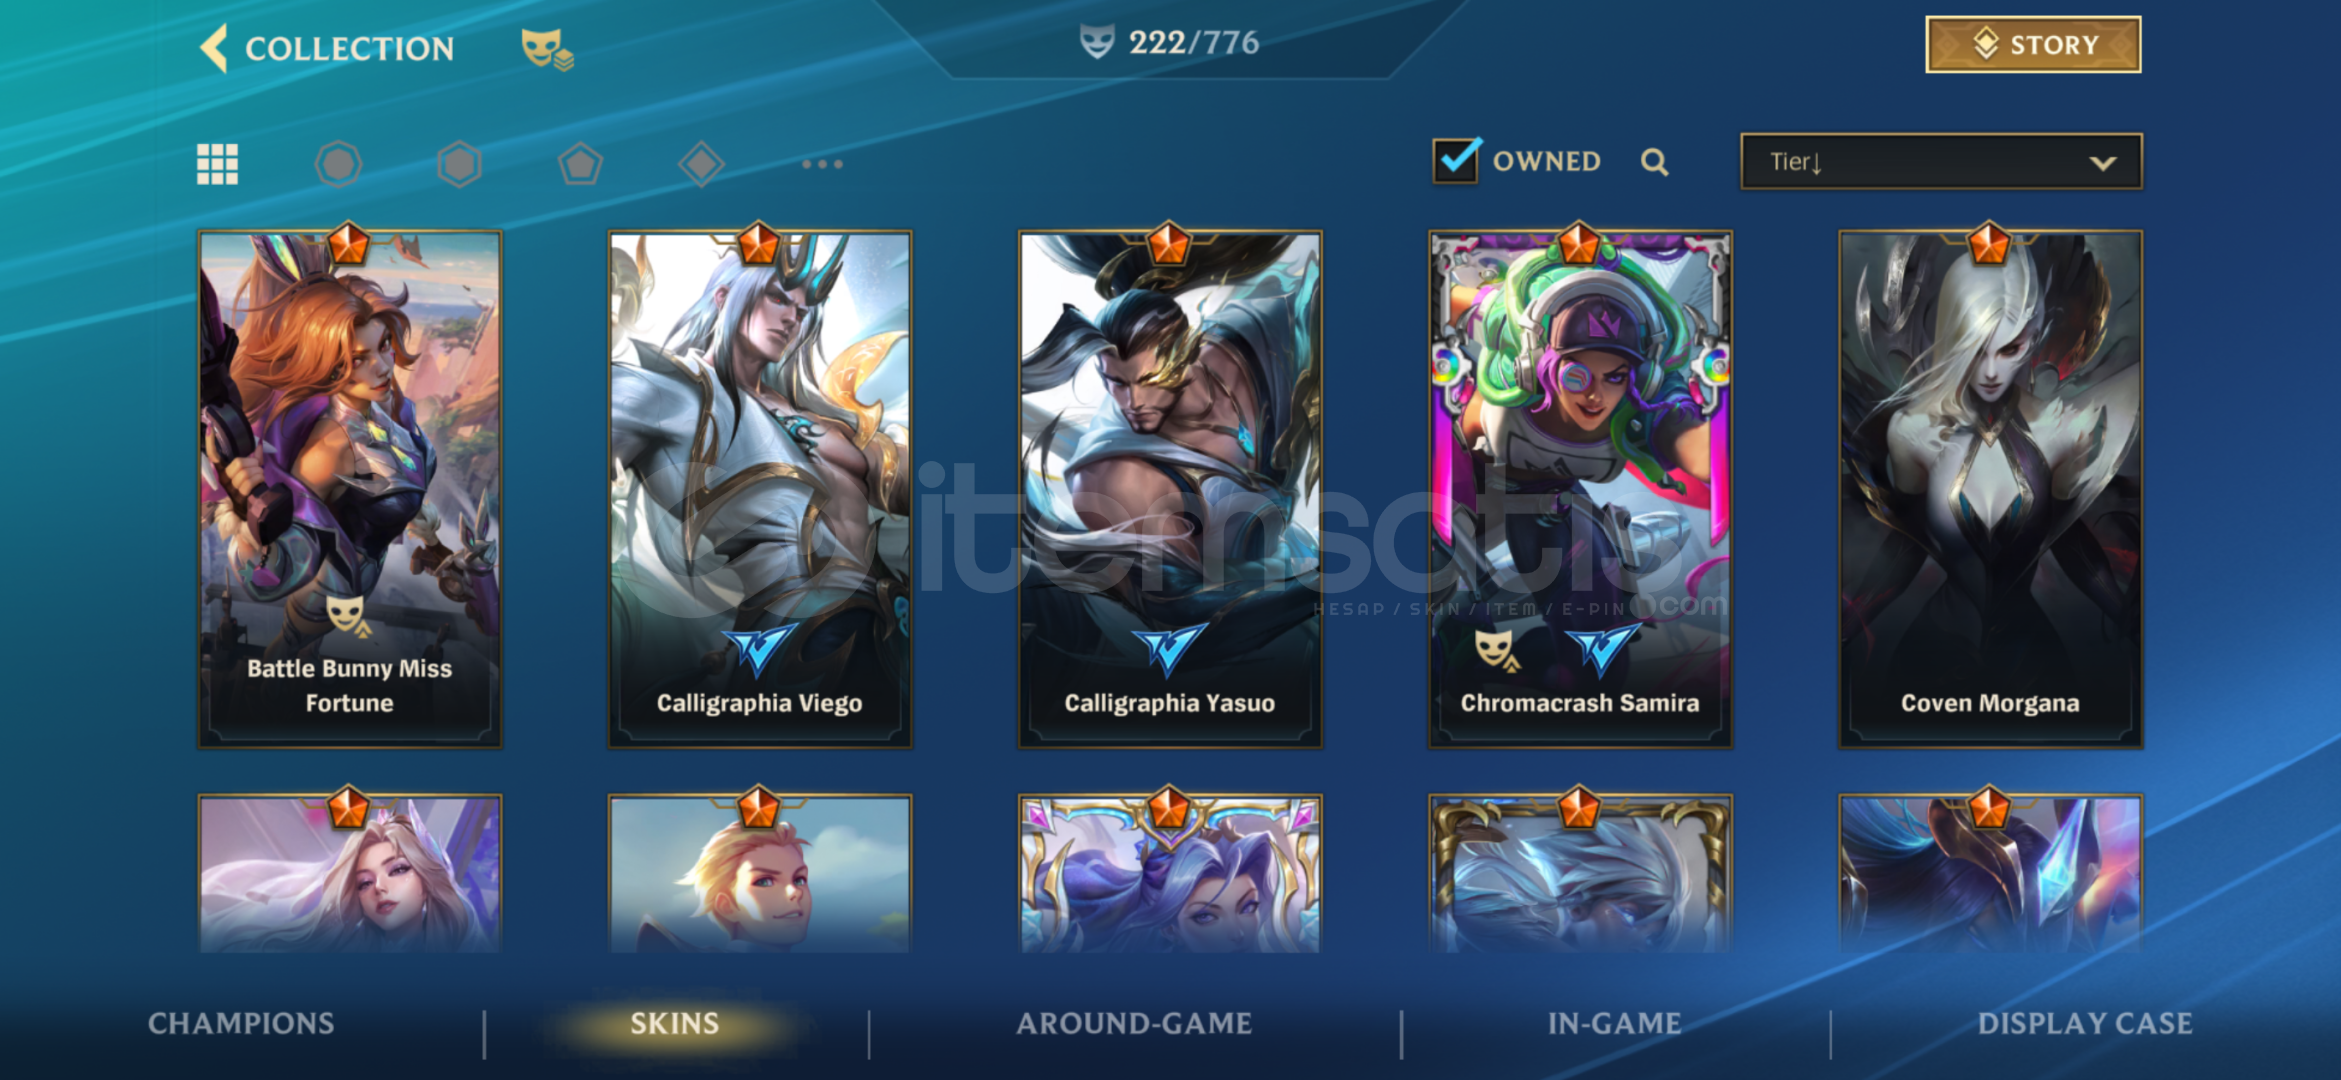
Task: Switch to the Around-Game tab
Action: (x=1134, y=1023)
